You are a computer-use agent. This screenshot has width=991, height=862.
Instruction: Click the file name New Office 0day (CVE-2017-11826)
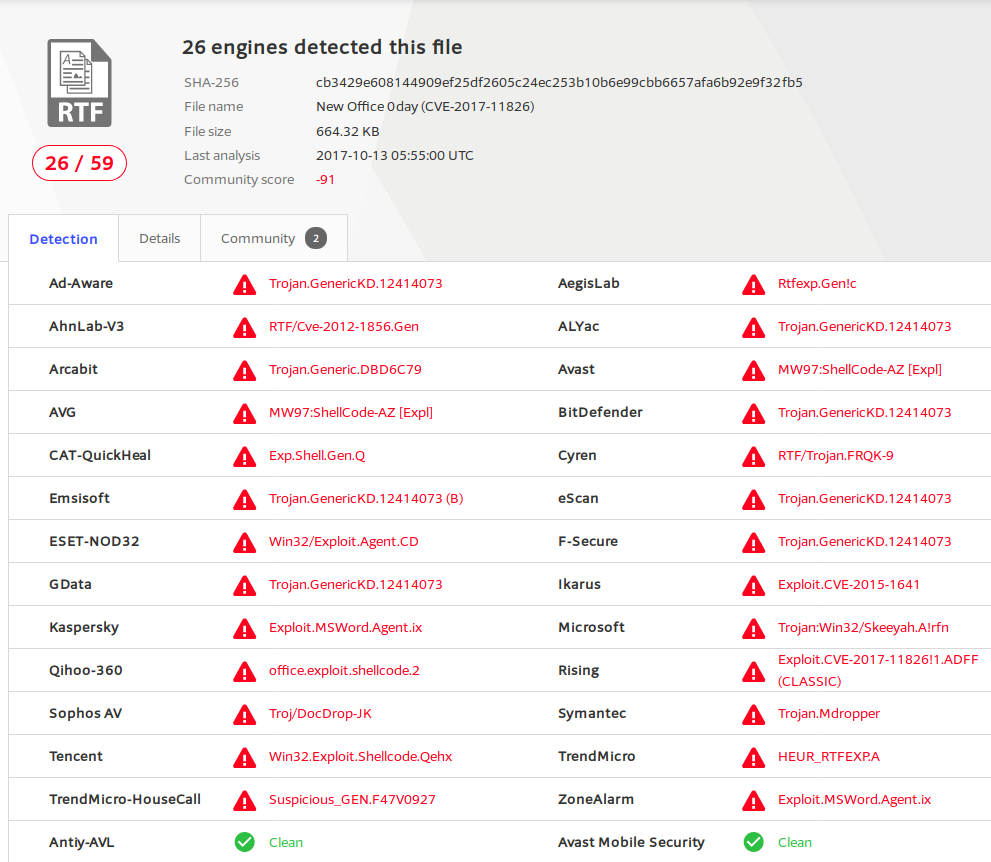[425, 106]
